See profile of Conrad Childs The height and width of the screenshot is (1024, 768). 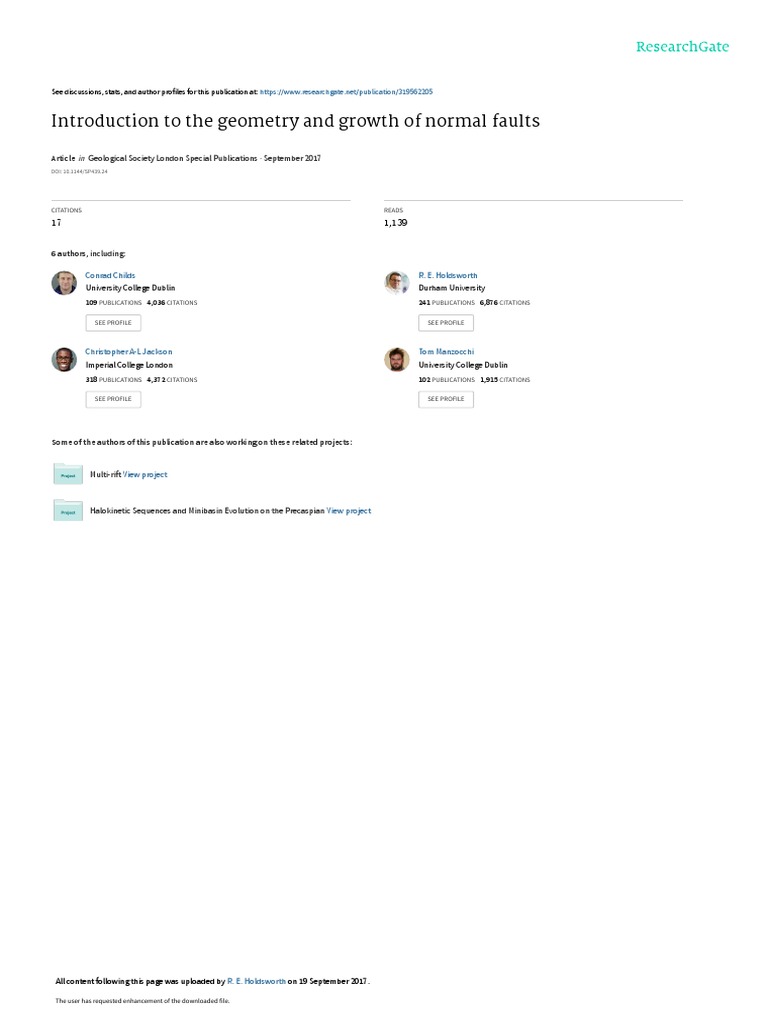[x=113, y=323]
